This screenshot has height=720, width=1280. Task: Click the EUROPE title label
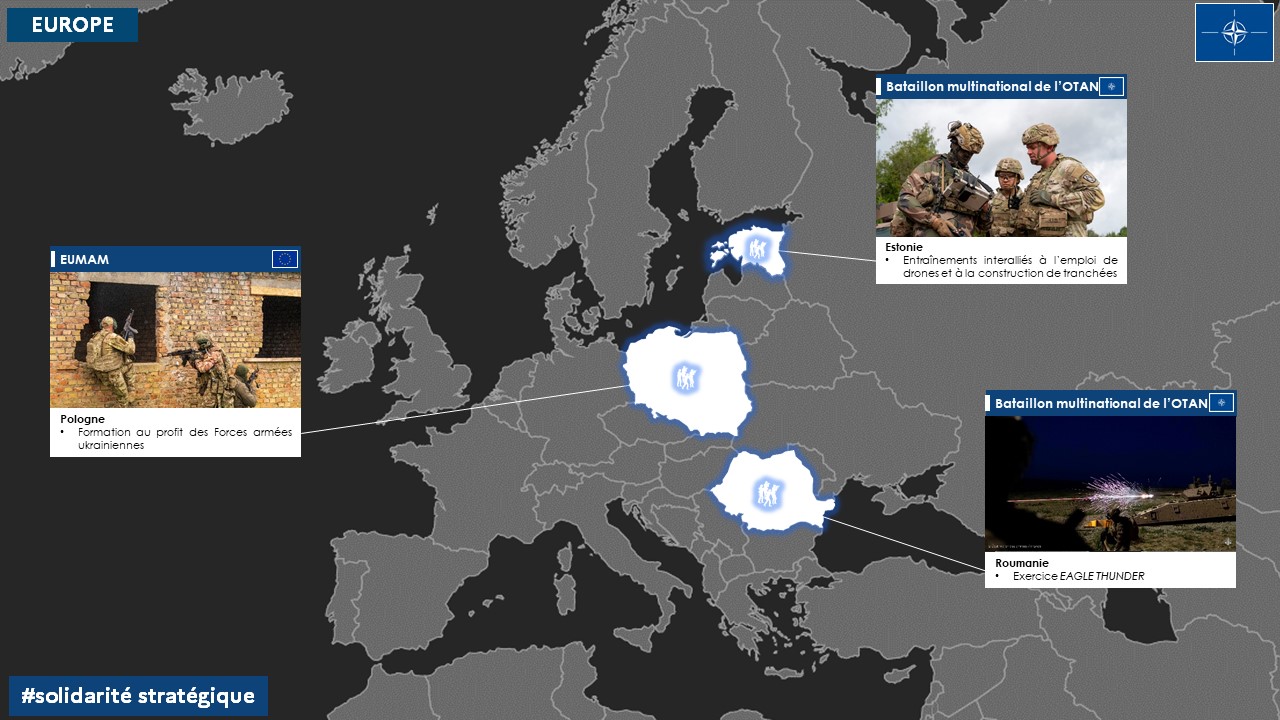click(x=72, y=25)
